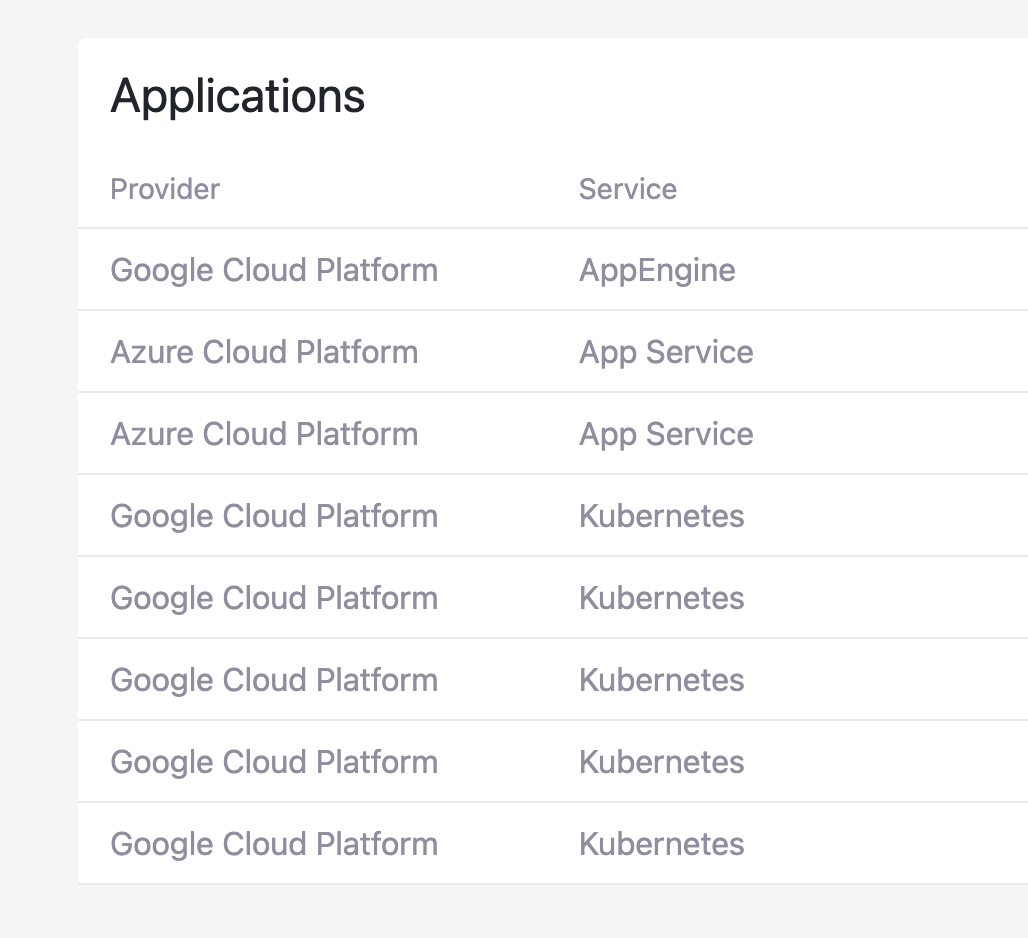Select the AppEngine row
Image resolution: width=1028 pixels, height=938 pixels.
point(400,270)
